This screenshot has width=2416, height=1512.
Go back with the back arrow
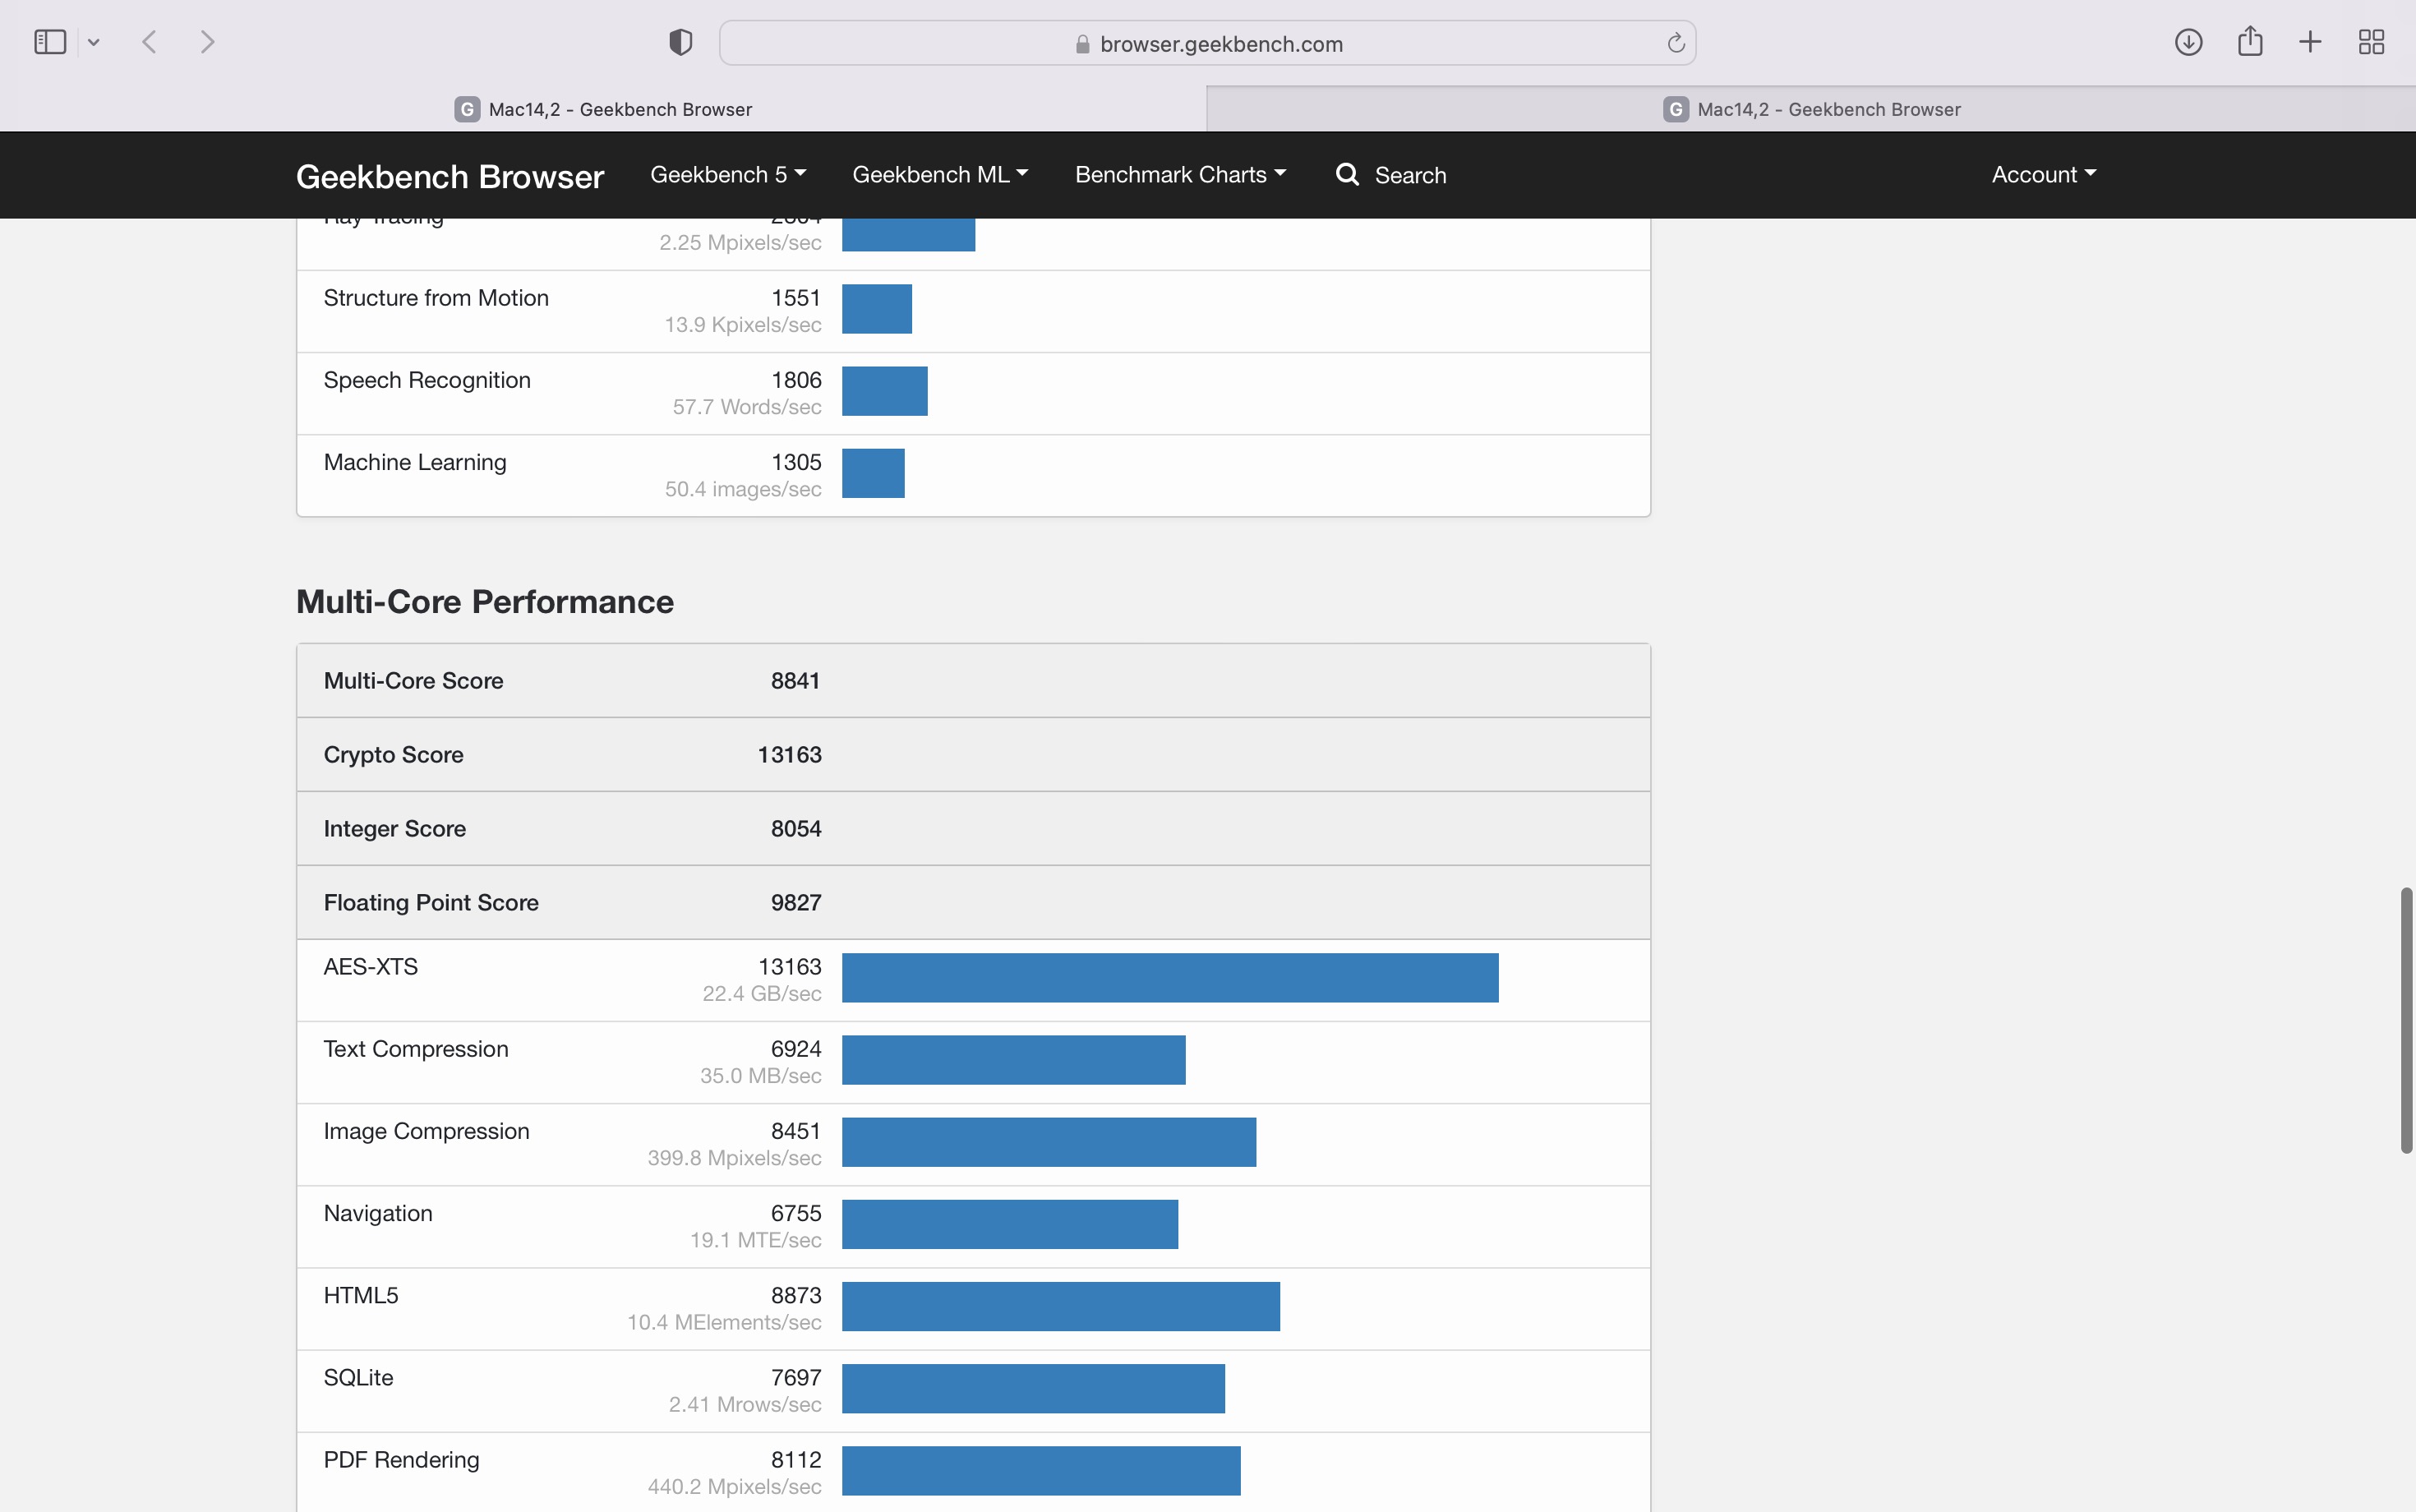point(150,42)
